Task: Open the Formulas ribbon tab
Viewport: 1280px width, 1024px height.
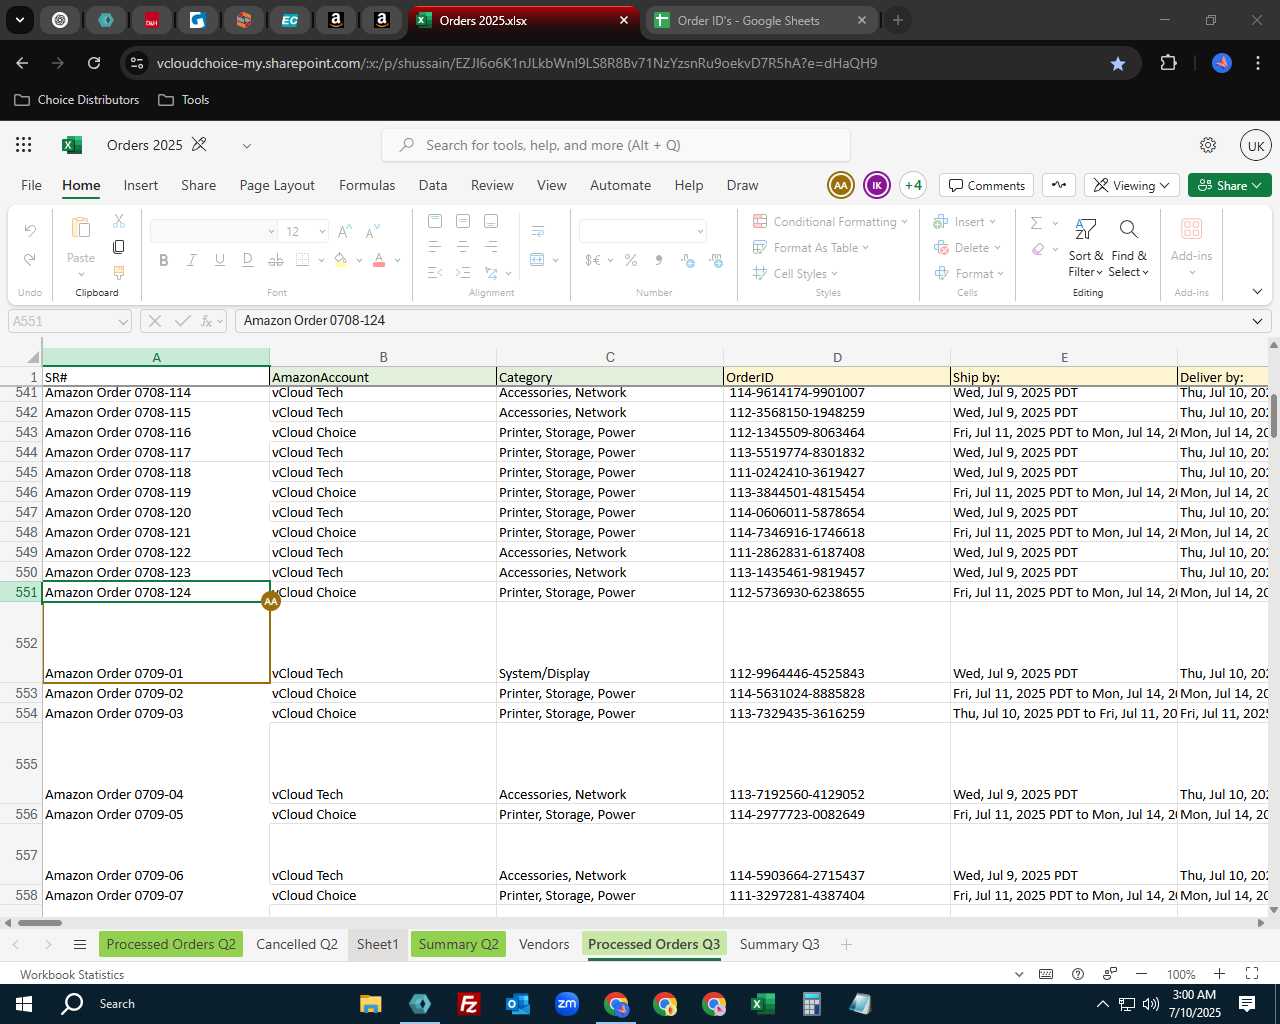Action: tap(367, 185)
